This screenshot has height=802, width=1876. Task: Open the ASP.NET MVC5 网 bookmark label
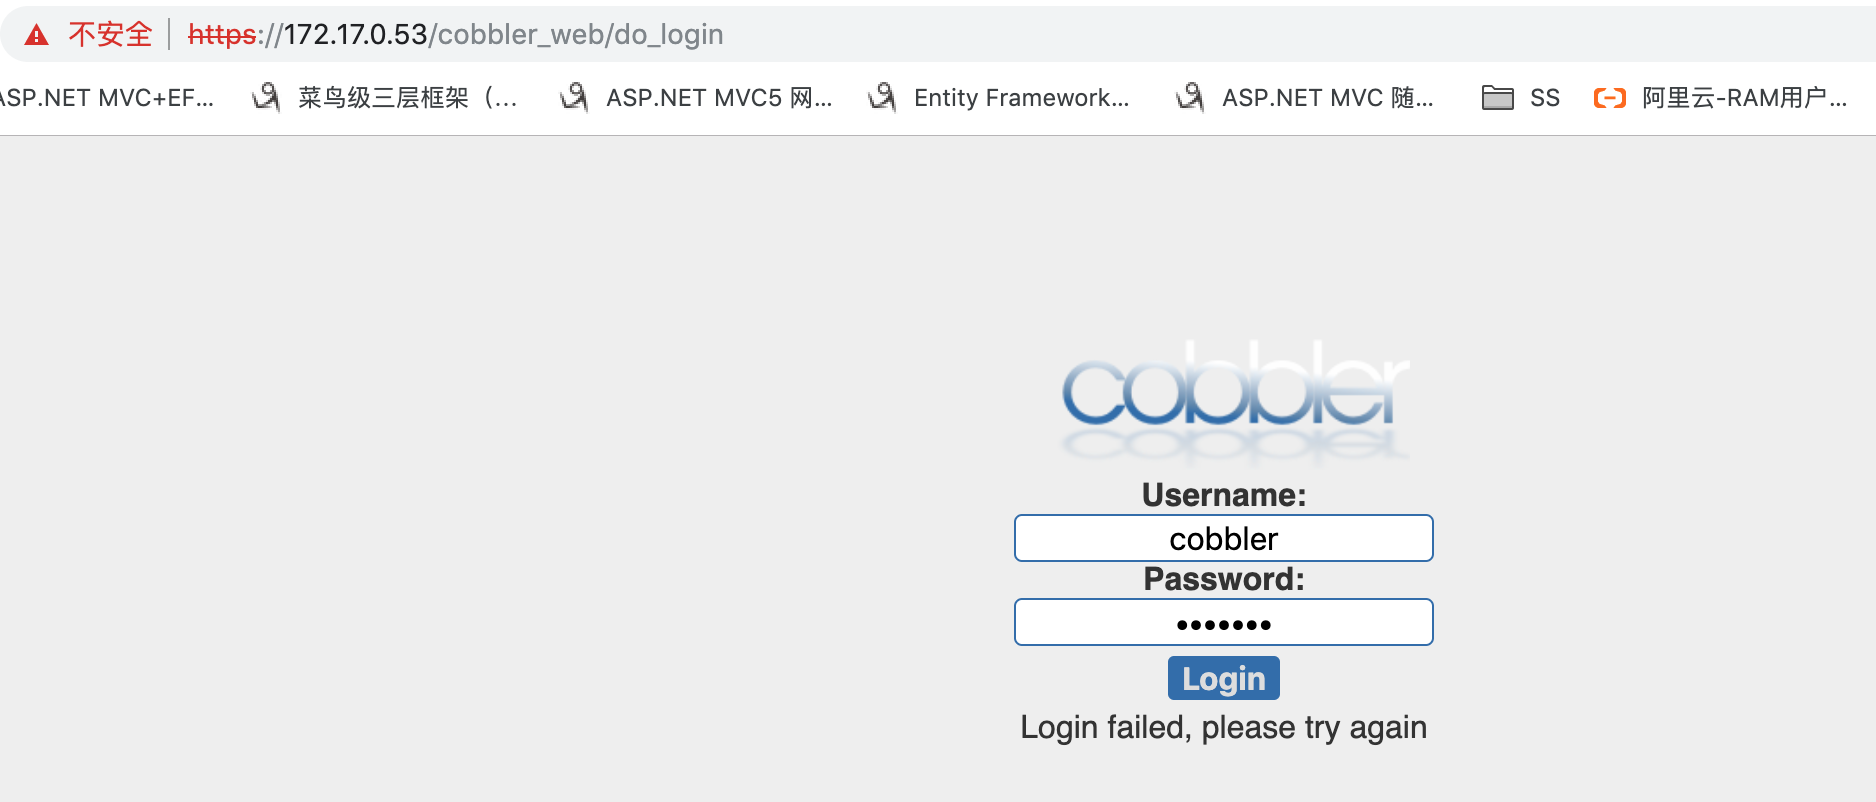pyautogui.click(x=718, y=98)
